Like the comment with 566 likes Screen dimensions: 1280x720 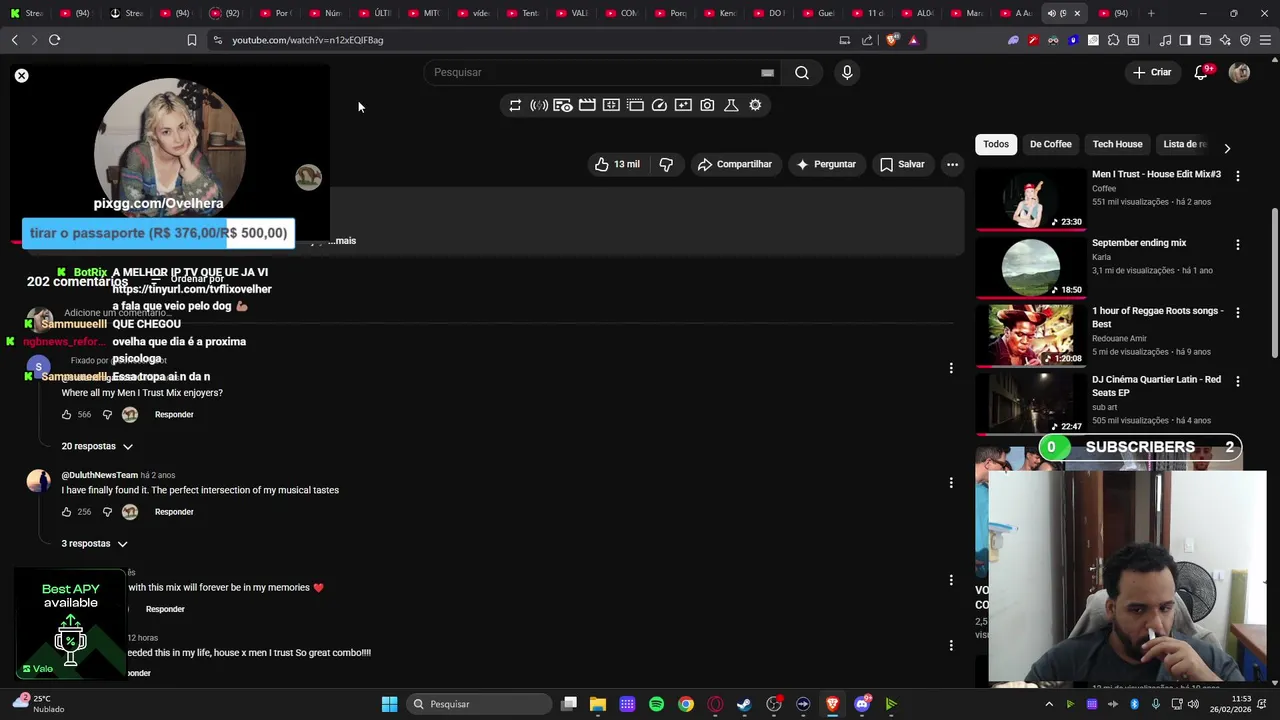[x=67, y=414]
